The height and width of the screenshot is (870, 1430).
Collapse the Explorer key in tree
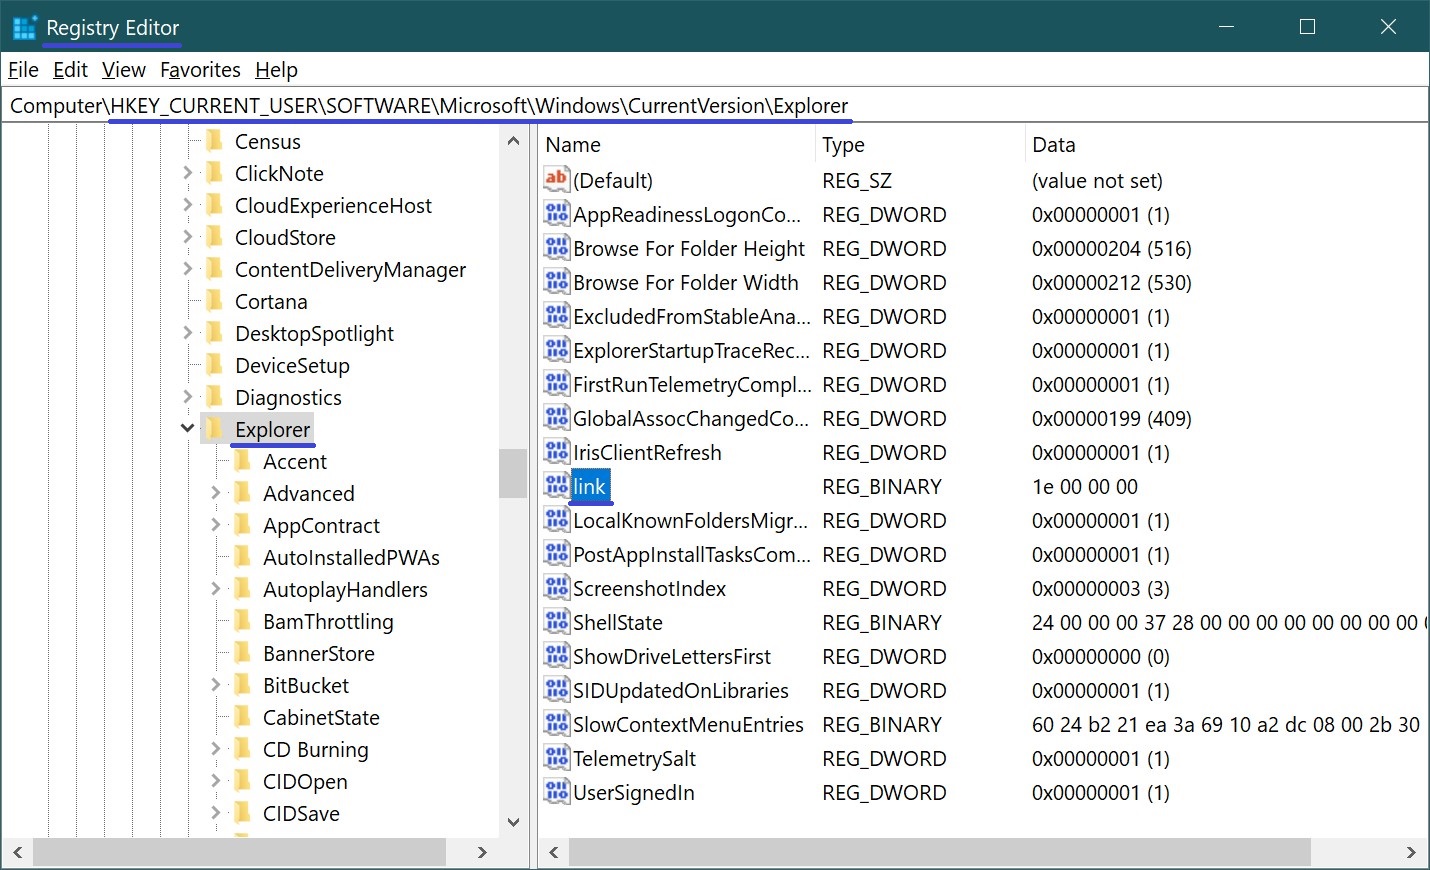point(187,429)
